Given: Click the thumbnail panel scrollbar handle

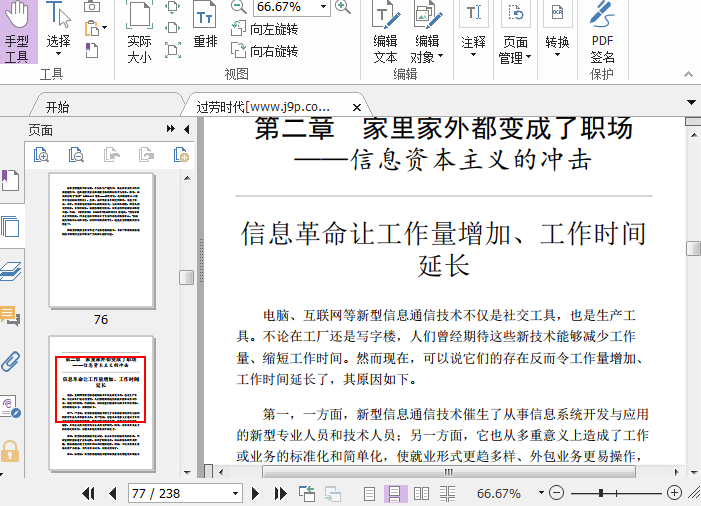Looking at the screenshot, I should [x=186, y=277].
